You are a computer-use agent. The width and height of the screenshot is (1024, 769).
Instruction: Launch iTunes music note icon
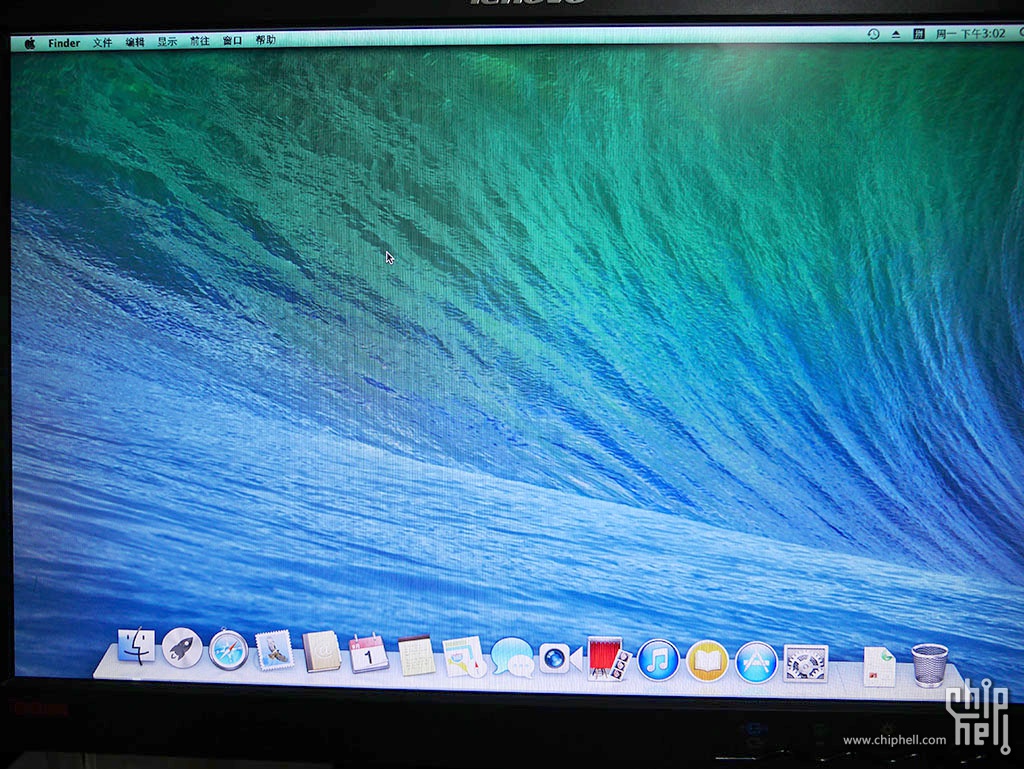click(x=658, y=661)
